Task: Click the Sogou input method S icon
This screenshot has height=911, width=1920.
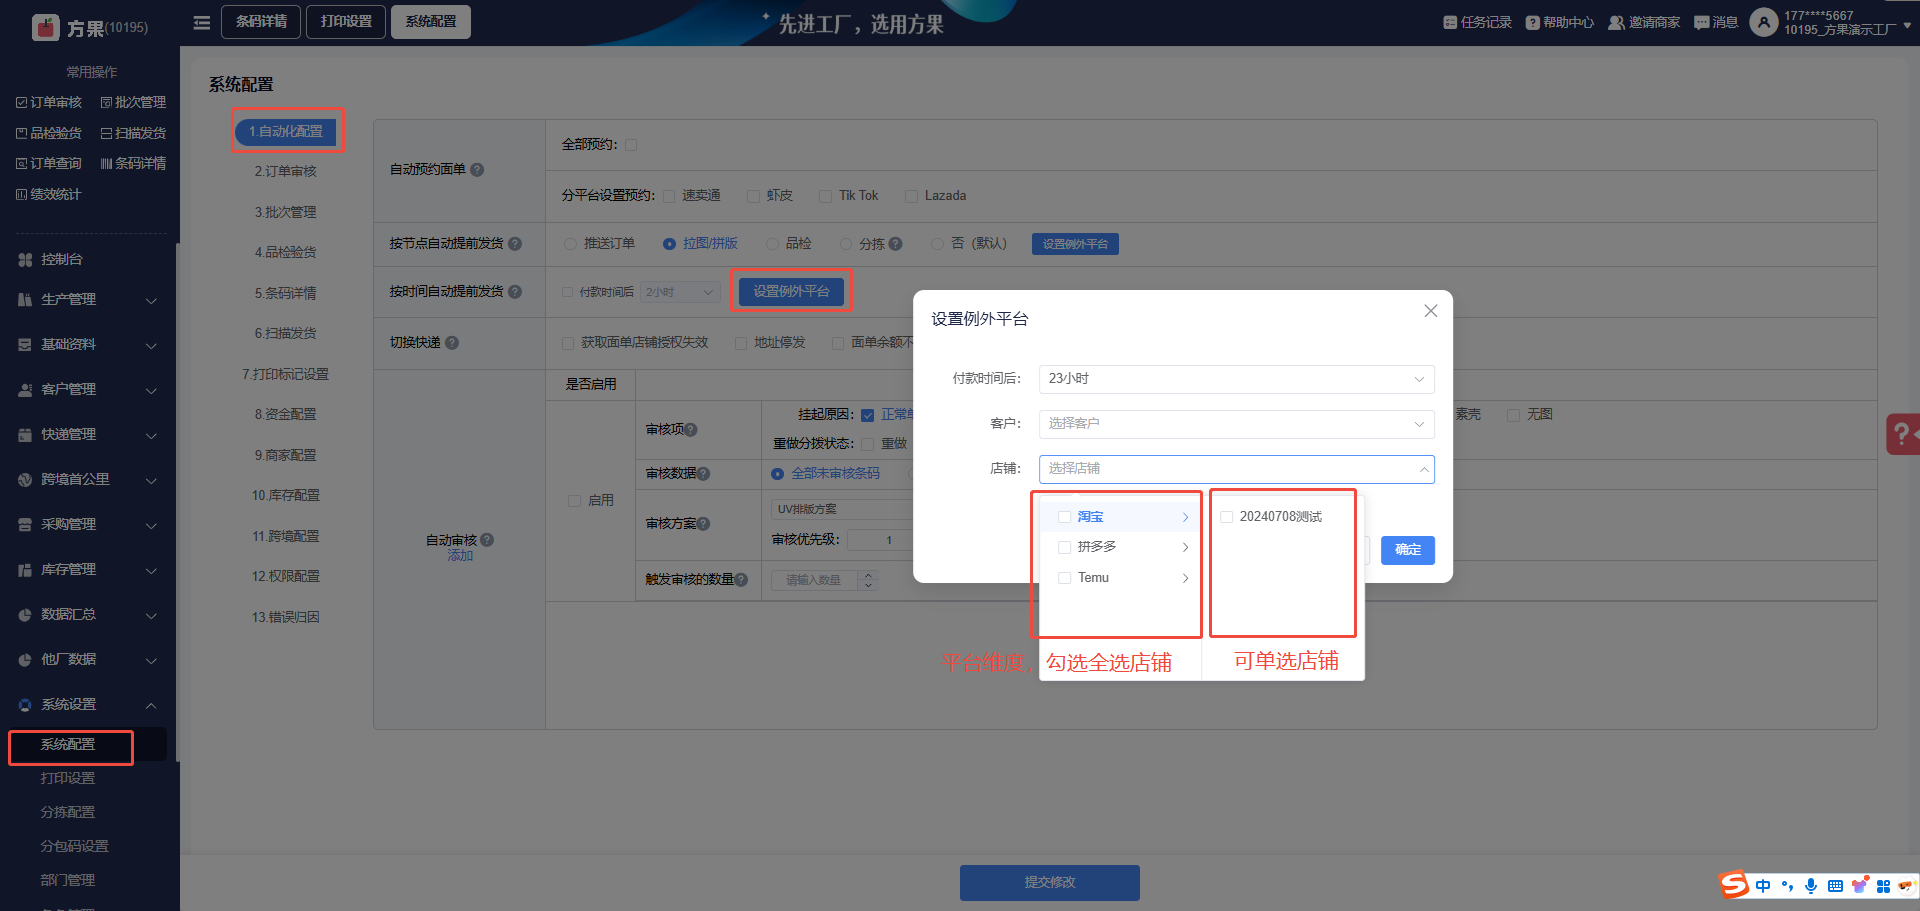Action: (1734, 885)
